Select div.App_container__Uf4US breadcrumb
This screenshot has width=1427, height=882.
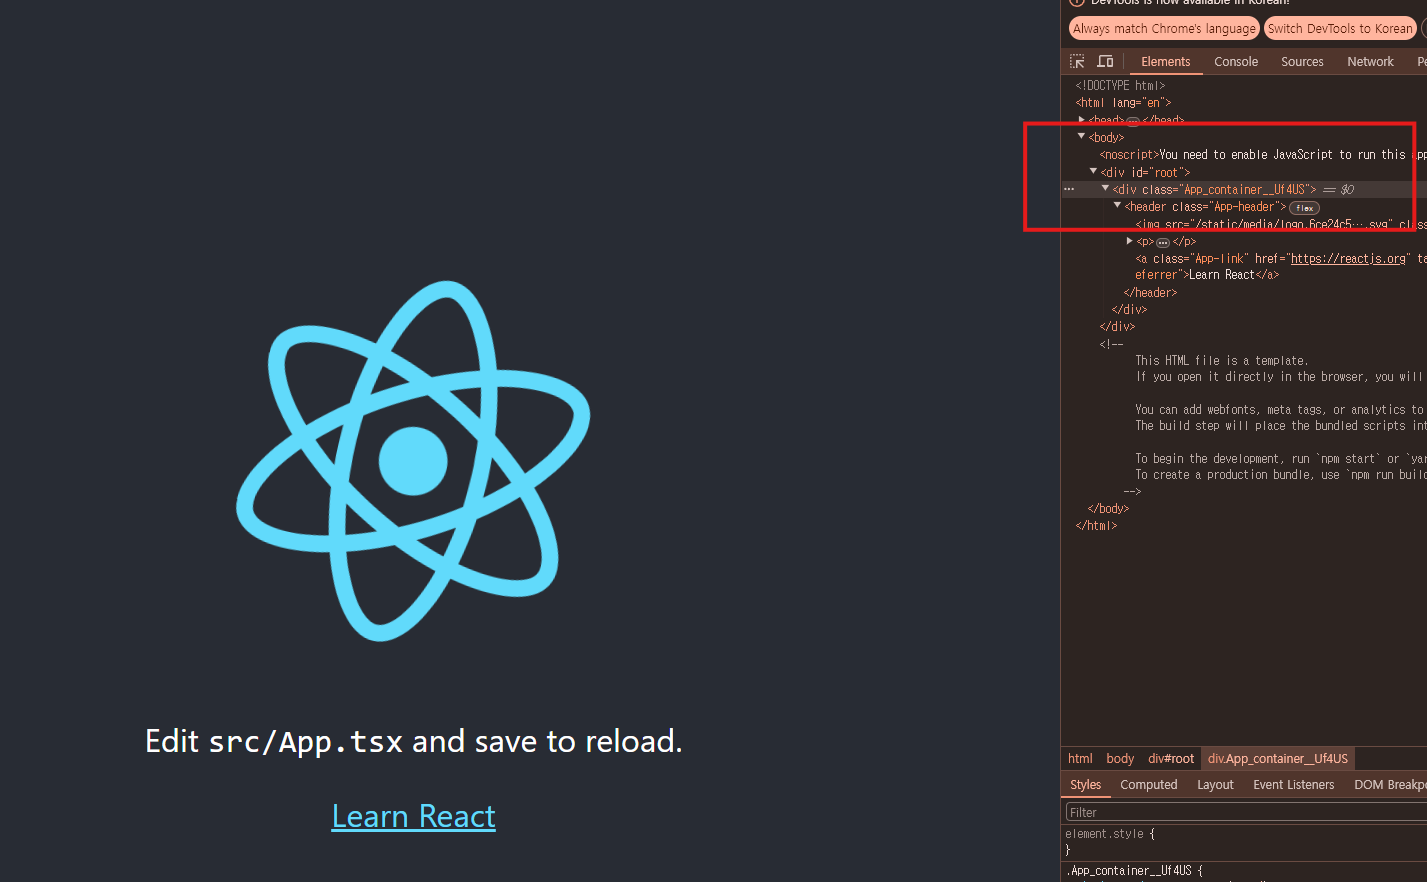tap(1278, 759)
